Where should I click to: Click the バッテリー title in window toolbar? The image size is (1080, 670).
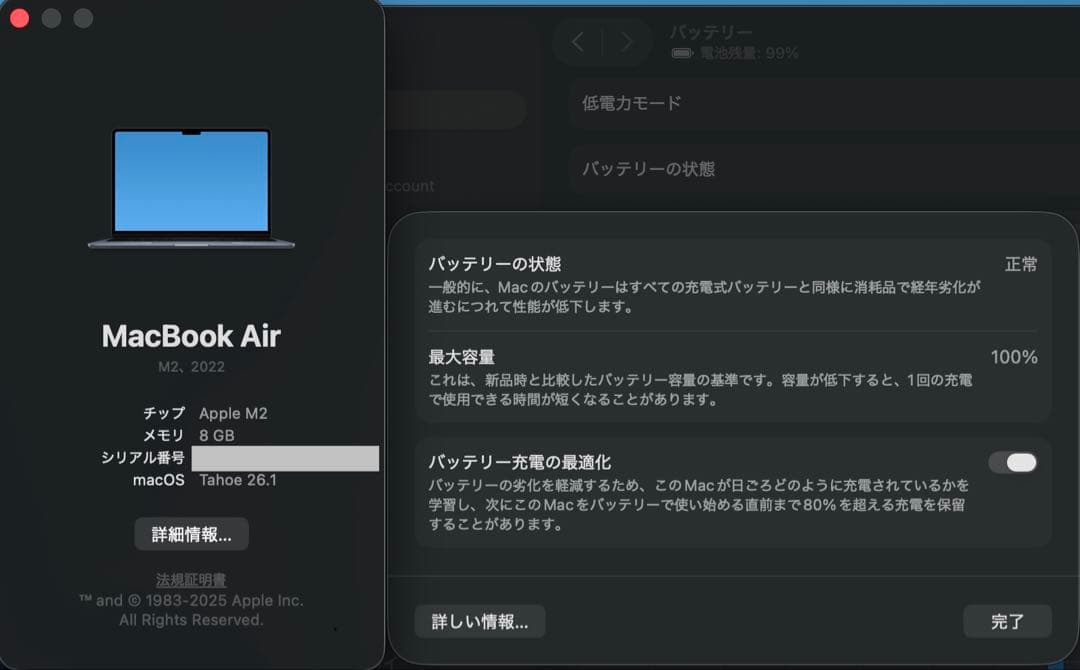click(x=712, y=32)
